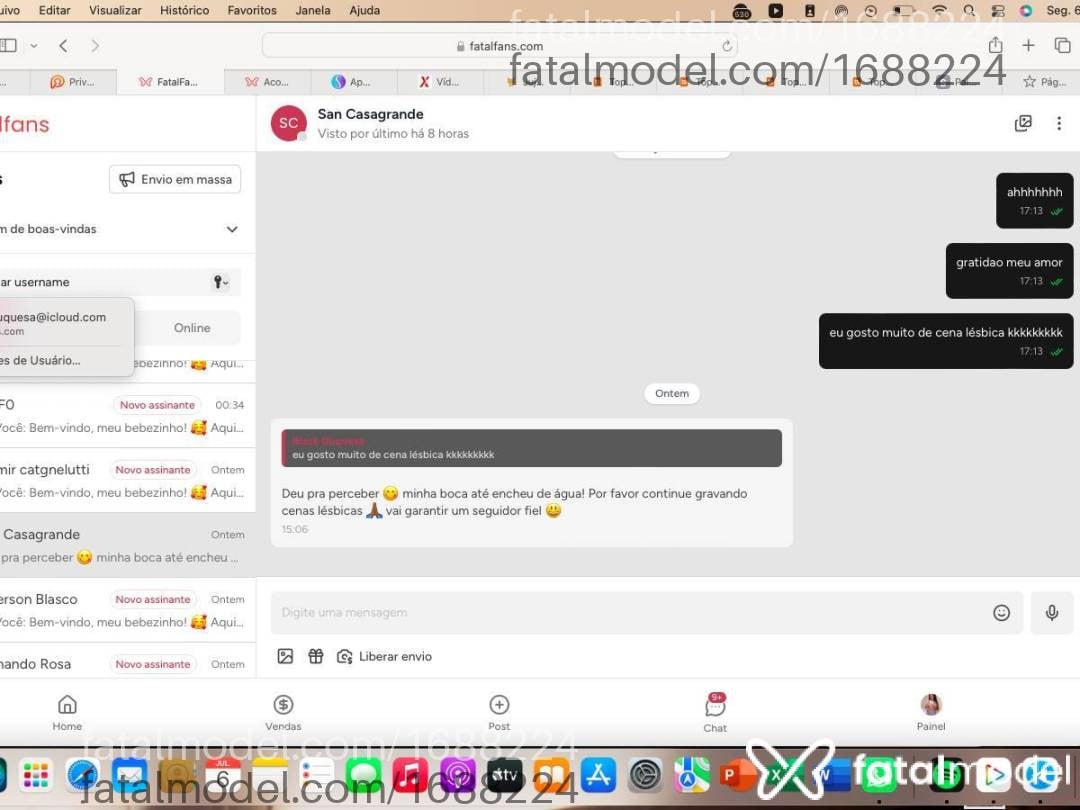Expand the Safari sidebar options chevron
1080x810 pixels.
point(34,46)
